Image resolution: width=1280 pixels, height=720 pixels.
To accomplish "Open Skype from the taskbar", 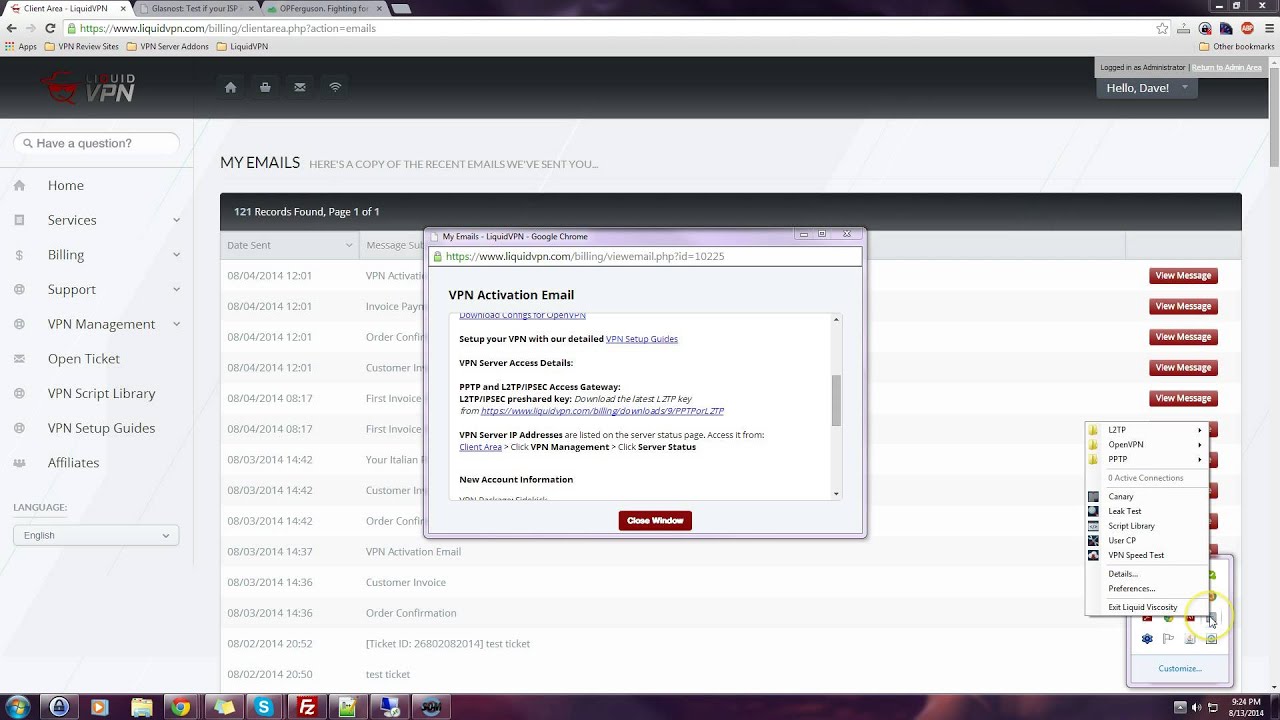I will [x=264, y=707].
